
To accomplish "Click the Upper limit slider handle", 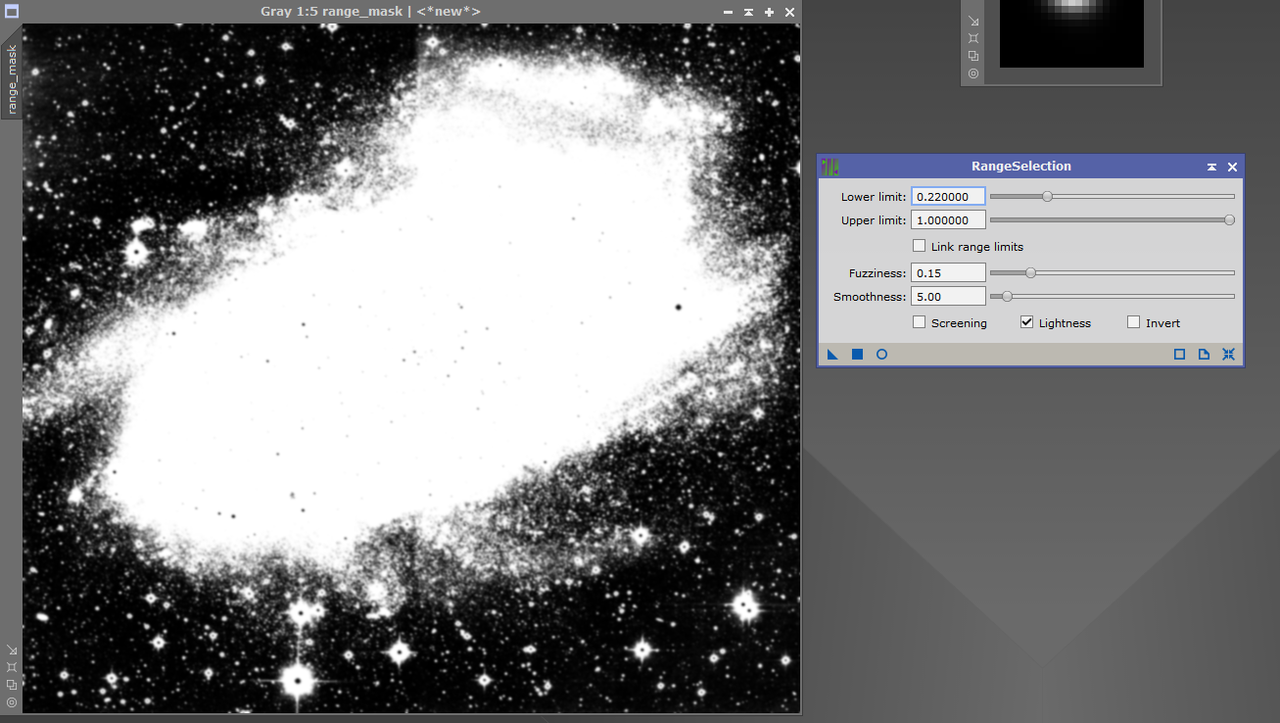I will tap(1229, 220).
